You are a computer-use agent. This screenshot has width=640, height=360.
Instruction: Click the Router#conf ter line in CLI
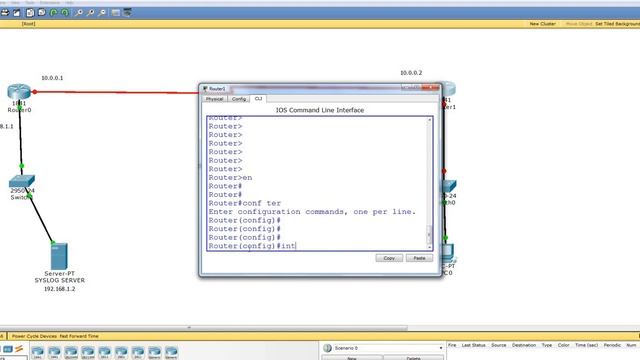click(x=244, y=203)
